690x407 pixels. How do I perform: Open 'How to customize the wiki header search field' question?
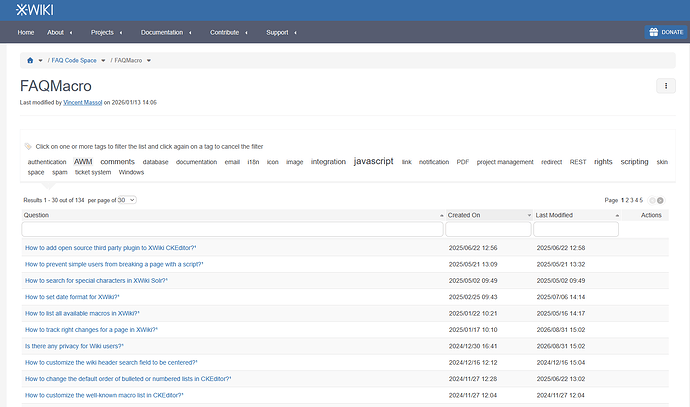(111, 363)
